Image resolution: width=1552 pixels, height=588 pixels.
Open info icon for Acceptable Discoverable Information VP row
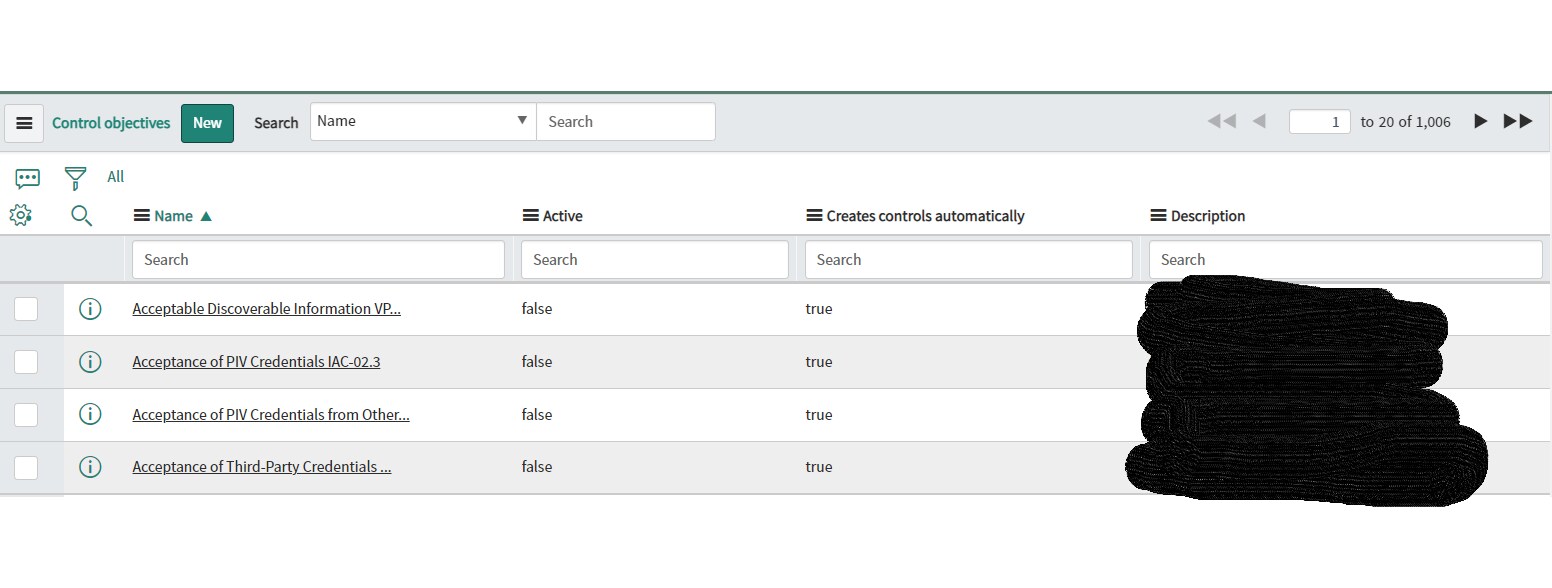(x=90, y=308)
